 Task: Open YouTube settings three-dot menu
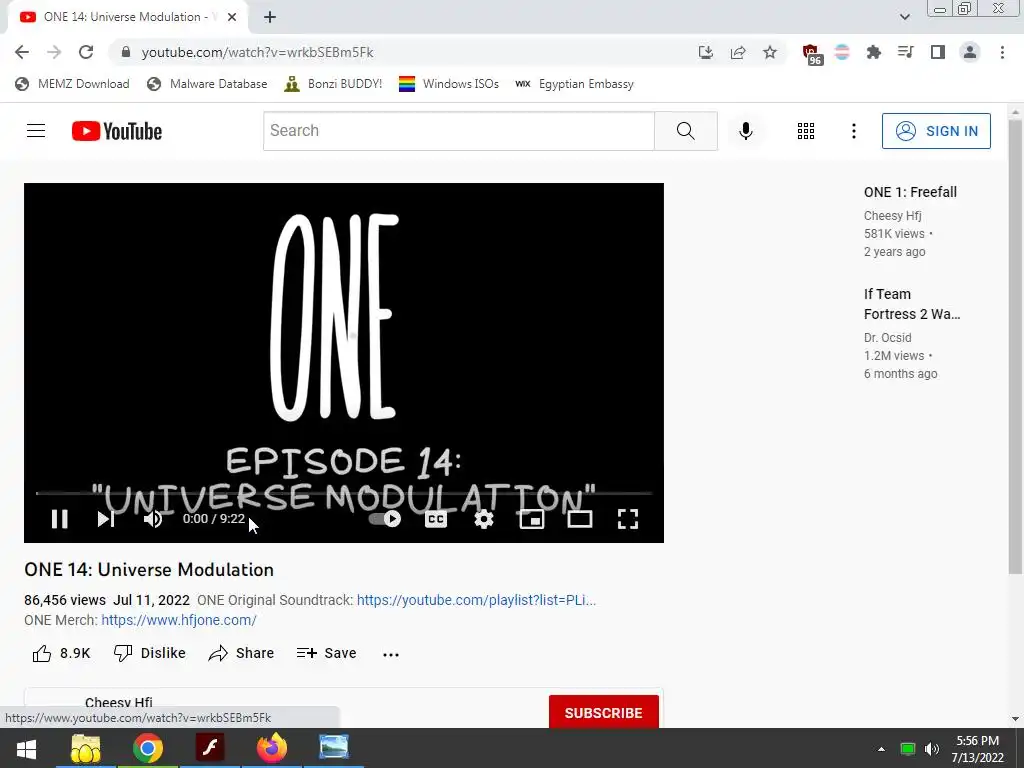click(x=854, y=131)
